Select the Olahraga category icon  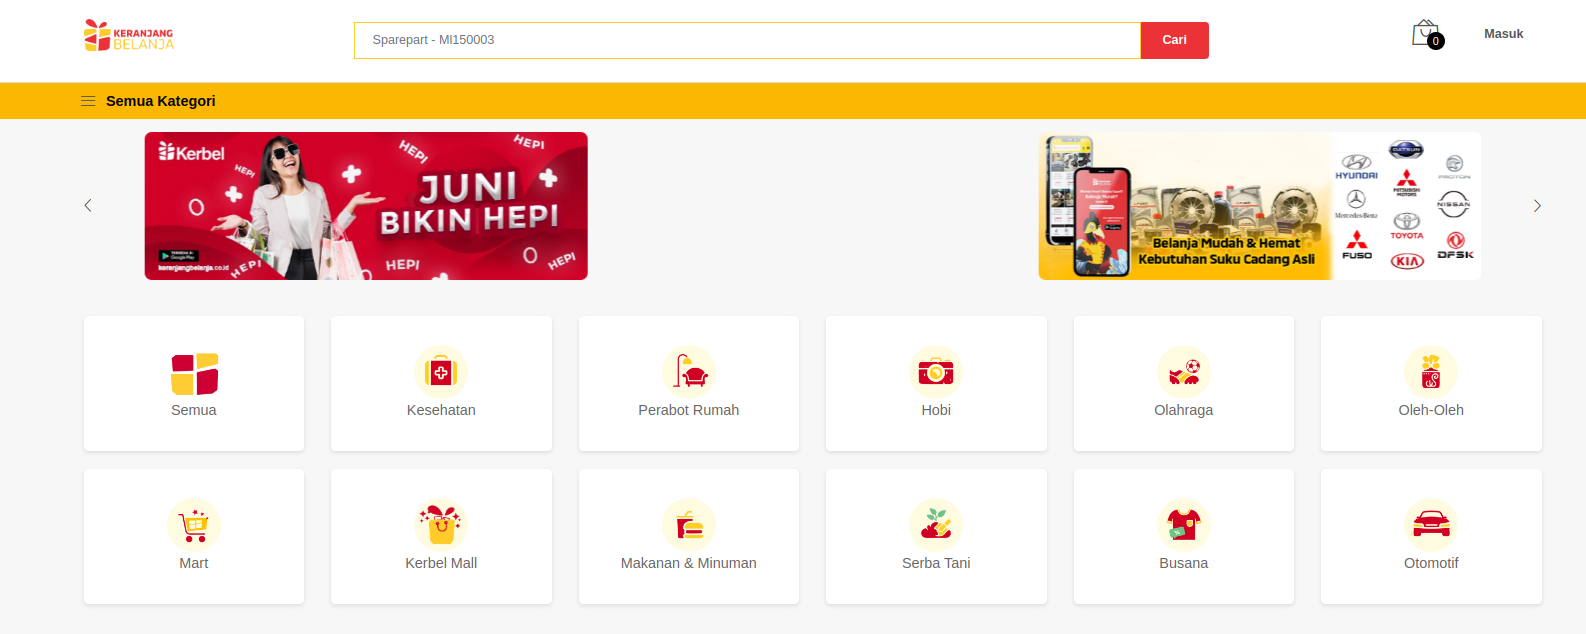(x=1183, y=372)
